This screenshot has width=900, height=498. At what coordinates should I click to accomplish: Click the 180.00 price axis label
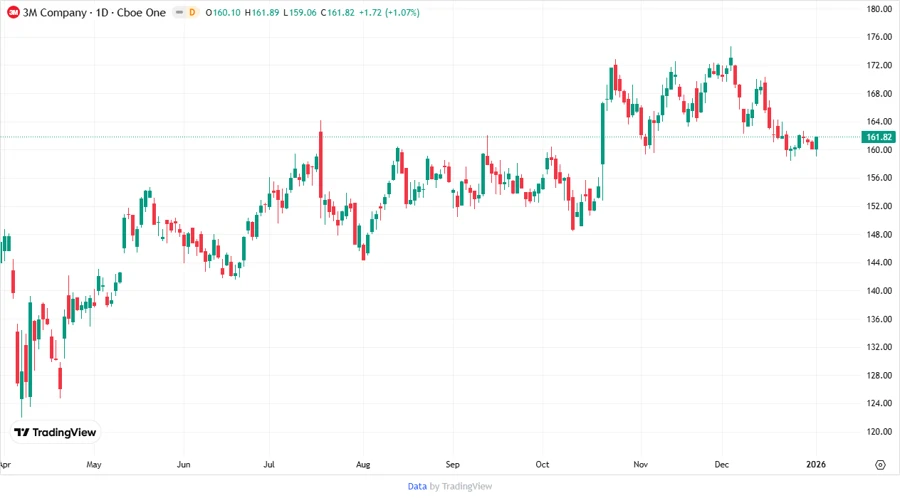(879, 9)
